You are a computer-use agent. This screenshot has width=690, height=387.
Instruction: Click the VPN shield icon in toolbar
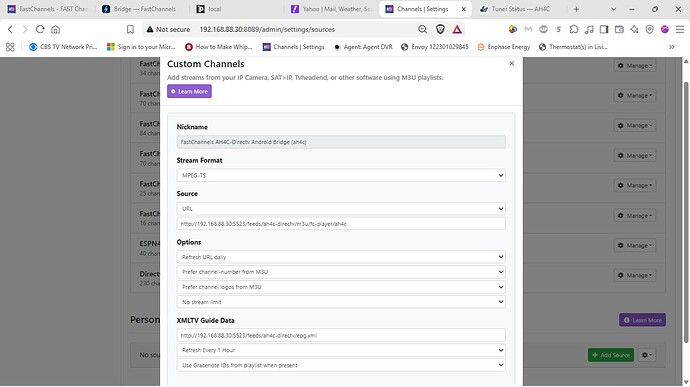[x=650, y=29]
